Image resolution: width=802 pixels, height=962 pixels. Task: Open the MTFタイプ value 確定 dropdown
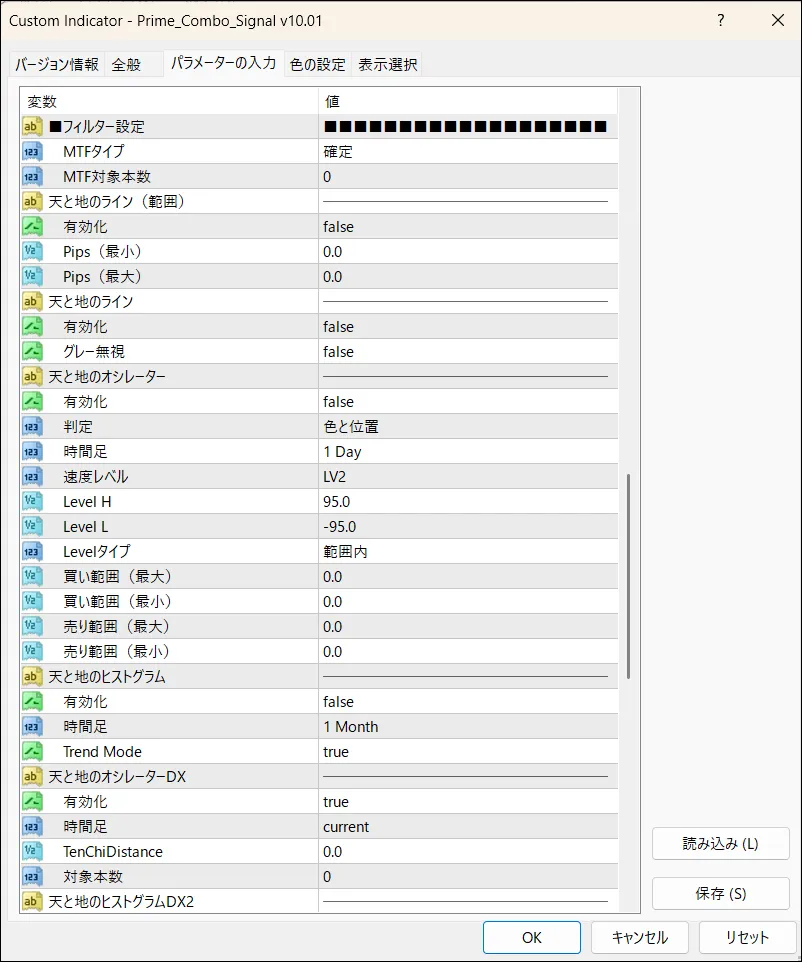(466, 152)
